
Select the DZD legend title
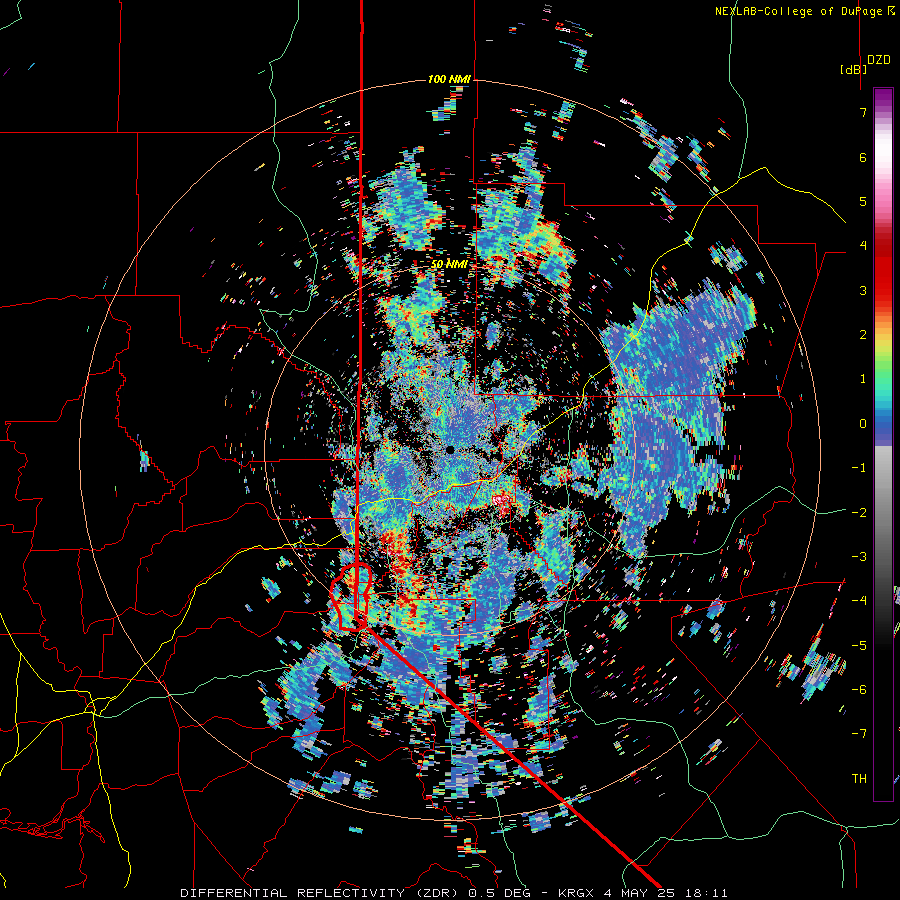tap(879, 60)
